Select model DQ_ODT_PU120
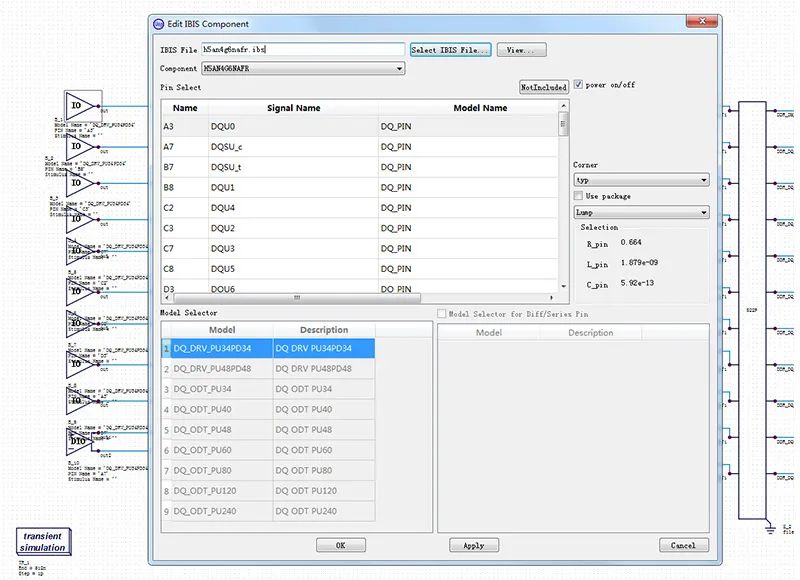The width and height of the screenshot is (800, 580). [x=222, y=491]
